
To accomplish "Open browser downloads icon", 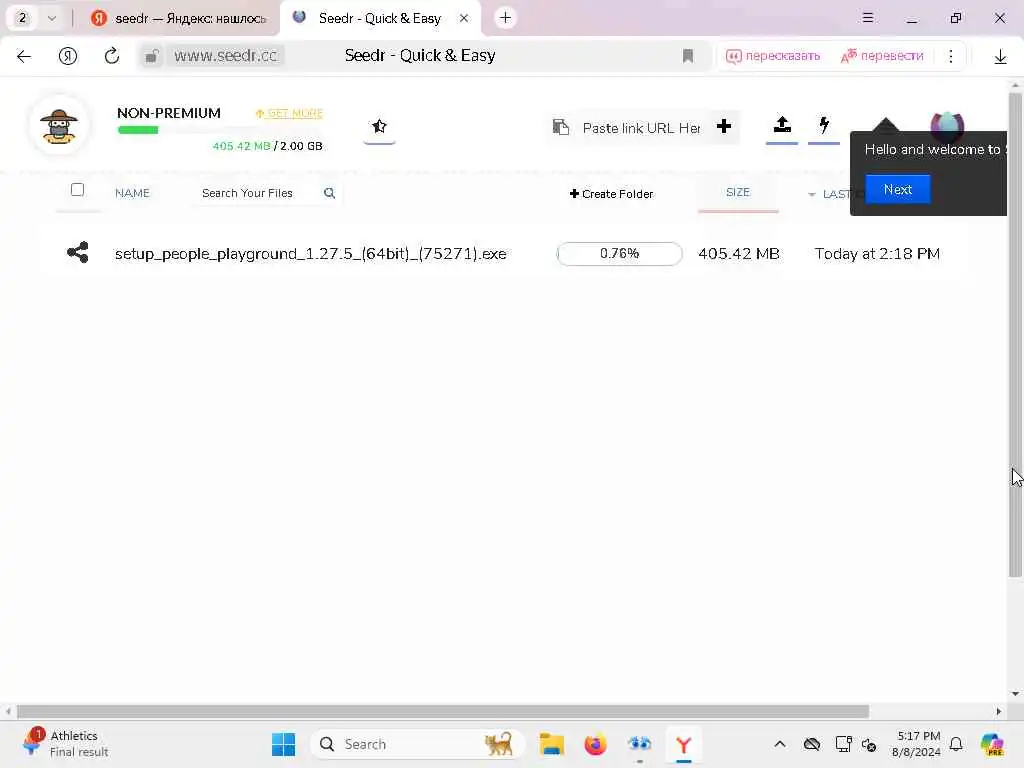I will pos(1000,57).
